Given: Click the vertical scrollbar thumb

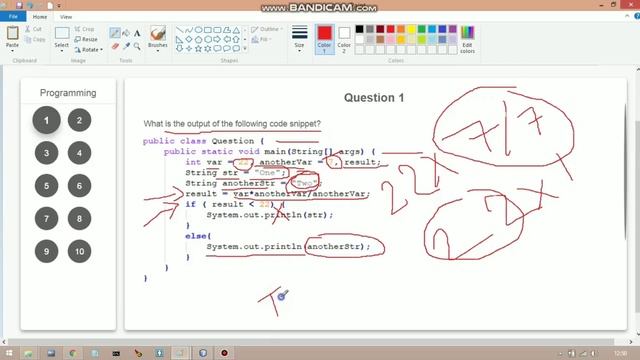Looking at the screenshot, I should (x=637, y=216).
